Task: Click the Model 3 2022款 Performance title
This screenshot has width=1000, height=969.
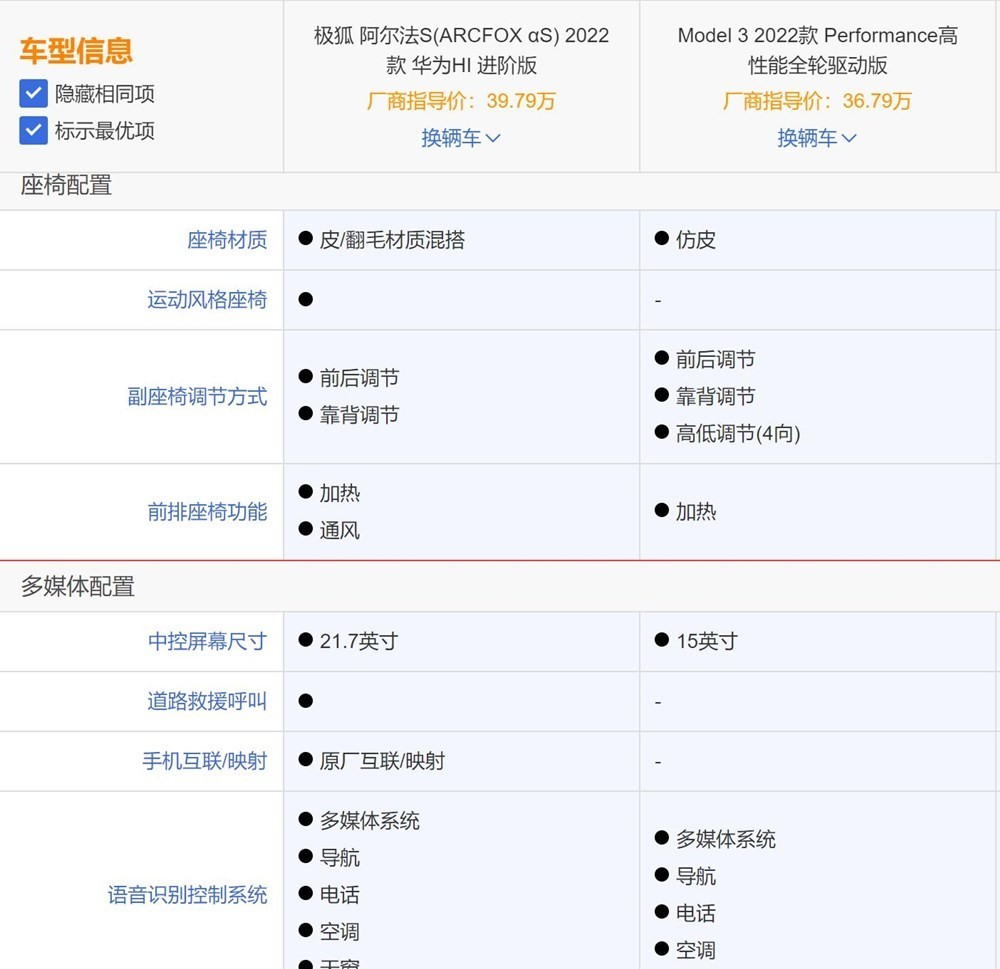Action: [x=818, y=50]
